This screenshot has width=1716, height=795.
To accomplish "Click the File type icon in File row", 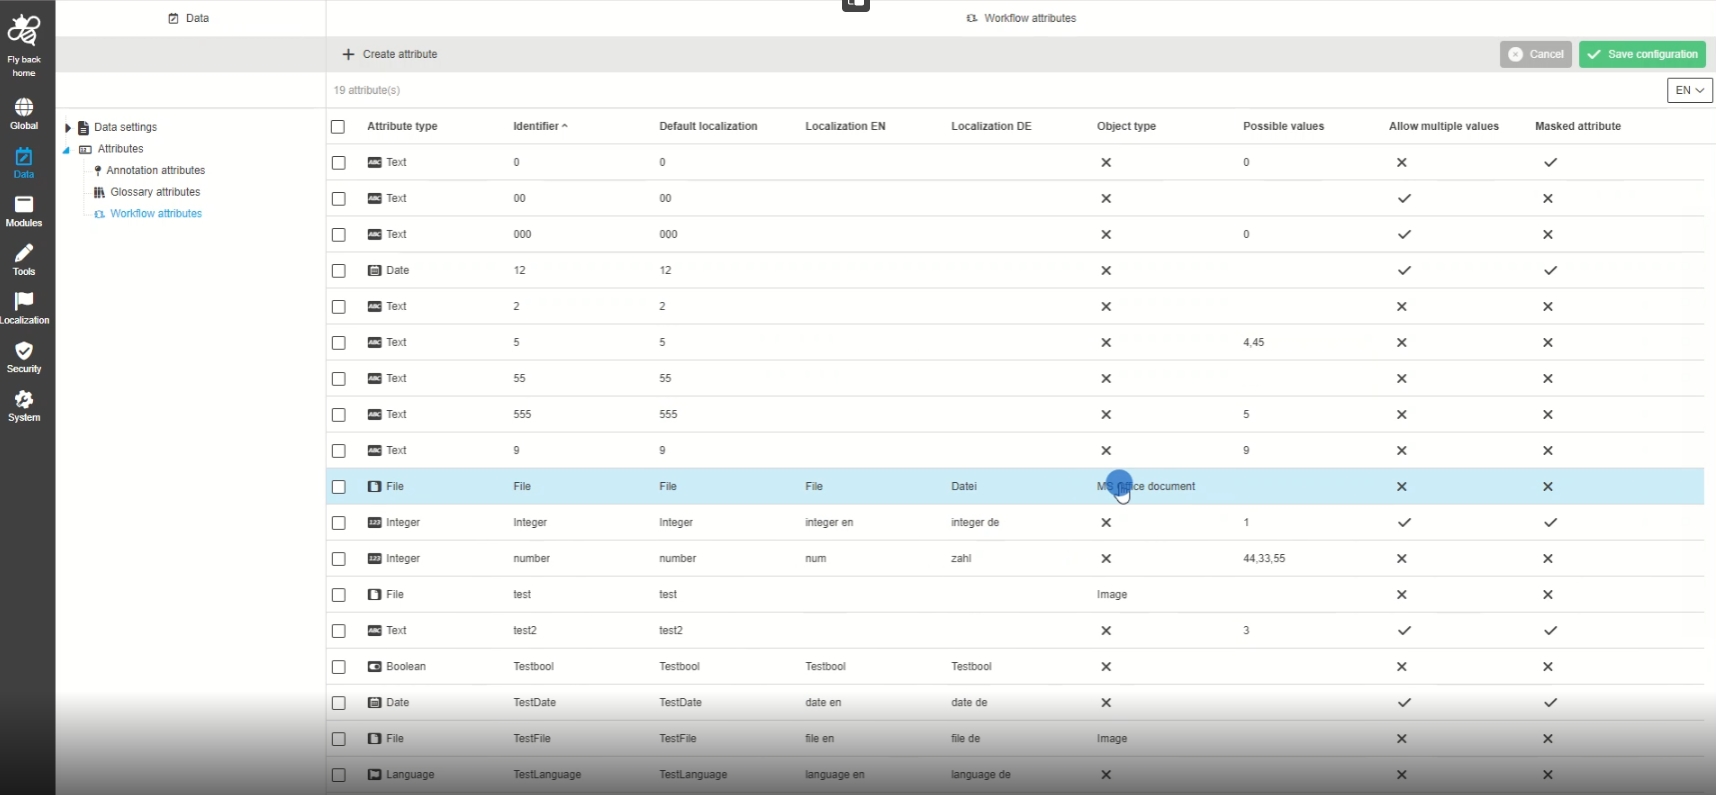I will tap(375, 486).
